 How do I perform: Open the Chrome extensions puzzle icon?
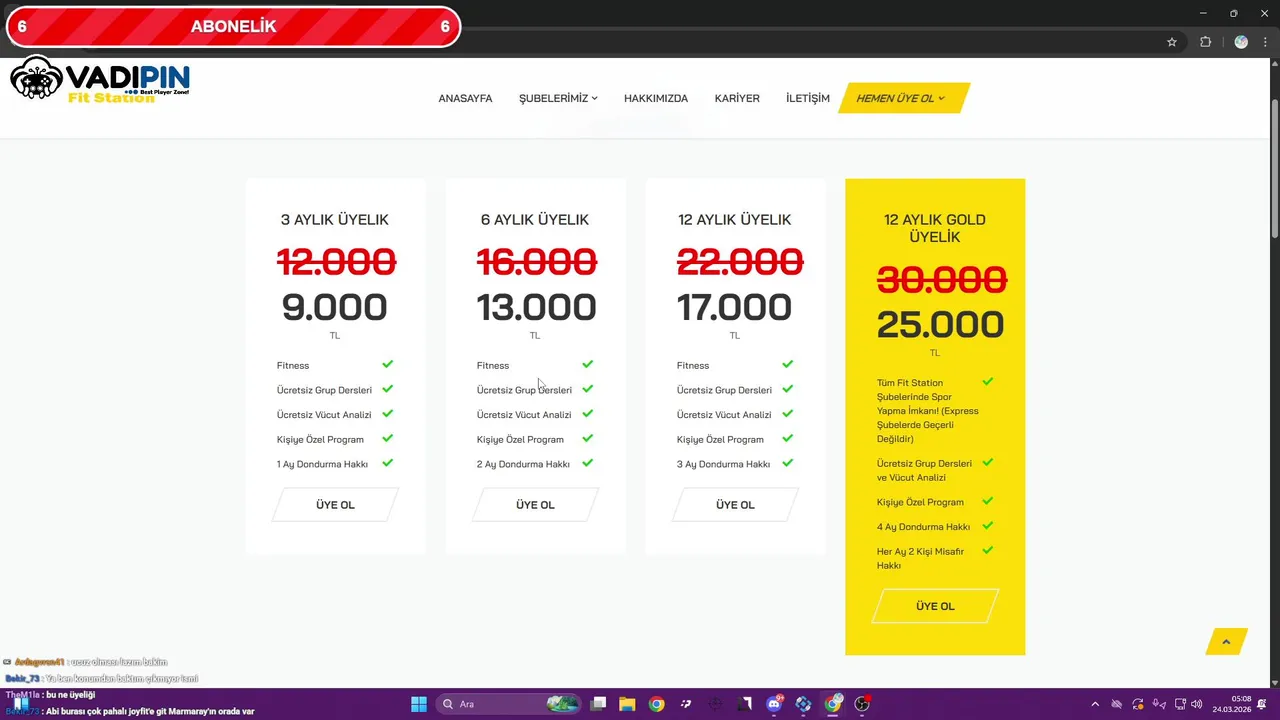click(x=1205, y=42)
